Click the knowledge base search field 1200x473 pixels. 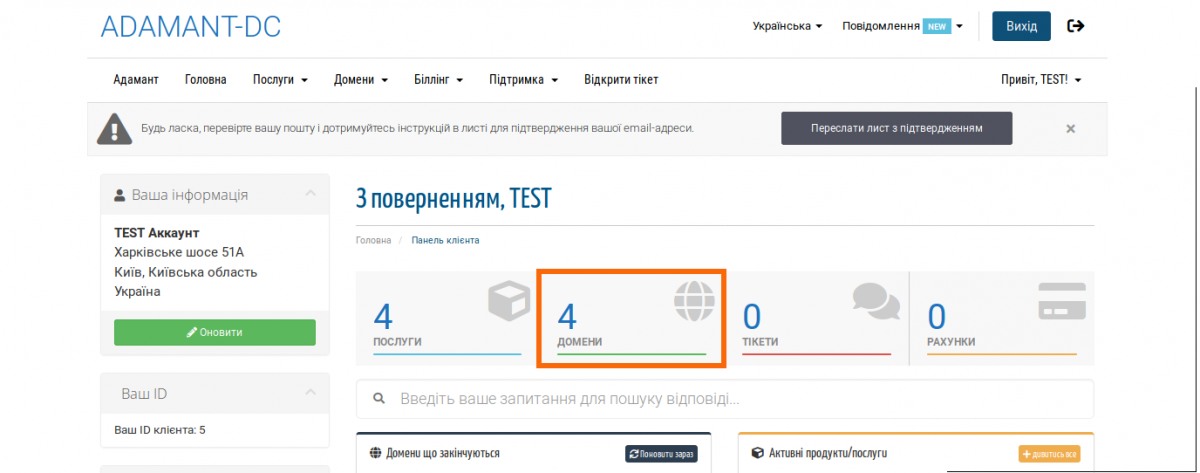(725, 399)
